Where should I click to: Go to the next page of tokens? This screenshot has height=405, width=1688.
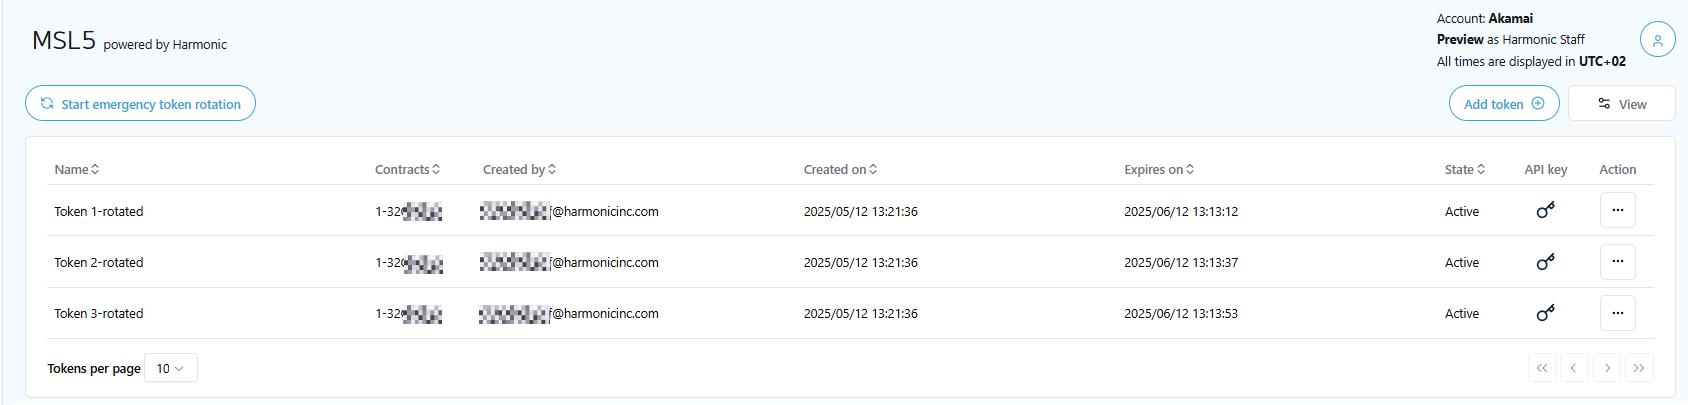(1607, 368)
